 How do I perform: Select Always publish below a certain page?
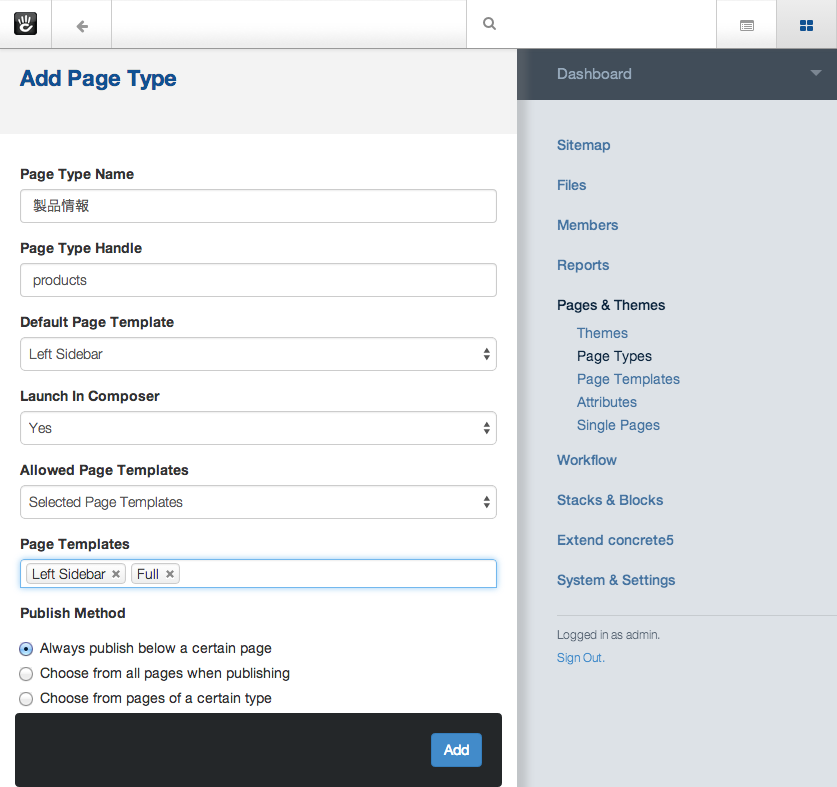(26, 649)
